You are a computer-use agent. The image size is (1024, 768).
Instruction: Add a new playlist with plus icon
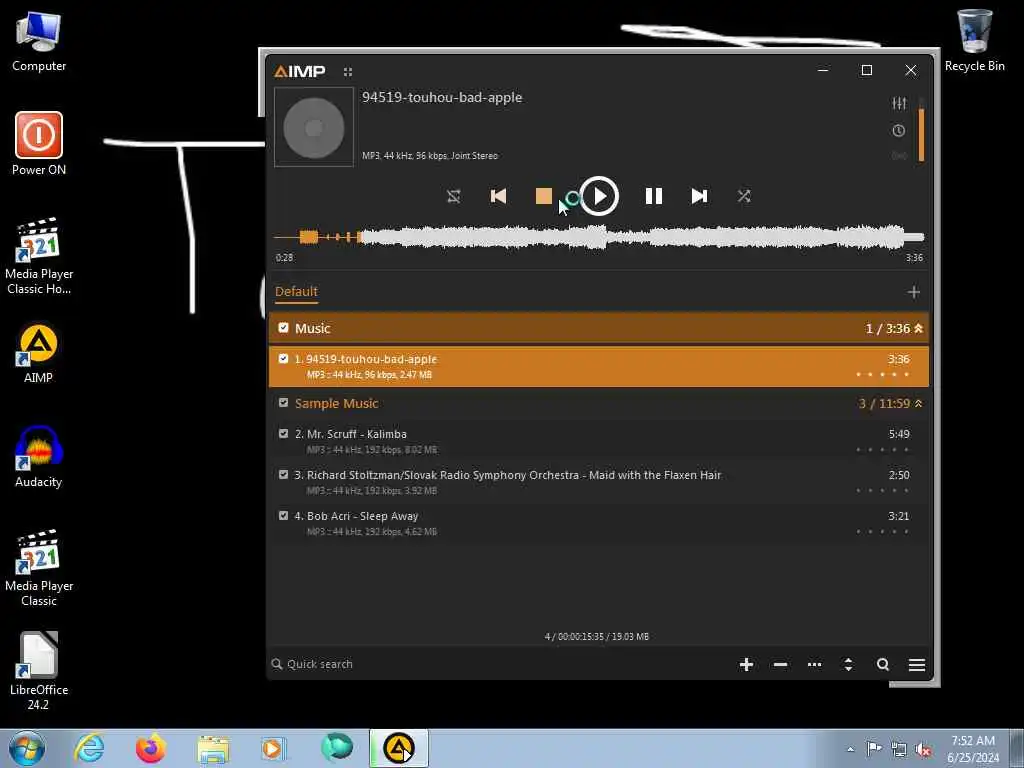pos(914,292)
